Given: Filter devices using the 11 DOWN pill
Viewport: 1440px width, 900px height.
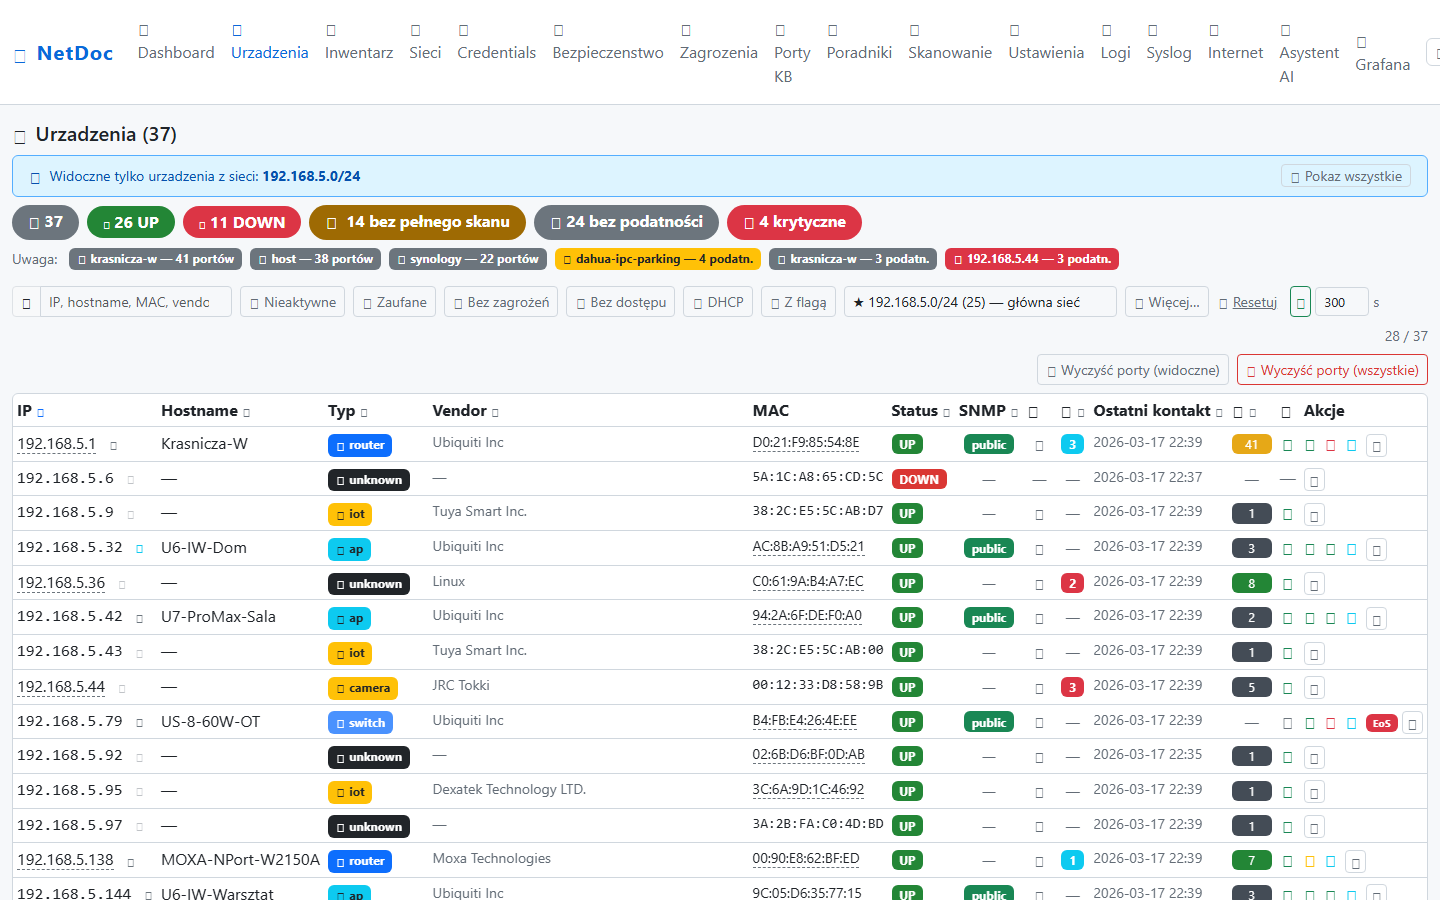Looking at the screenshot, I should click(x=242, y=222).
